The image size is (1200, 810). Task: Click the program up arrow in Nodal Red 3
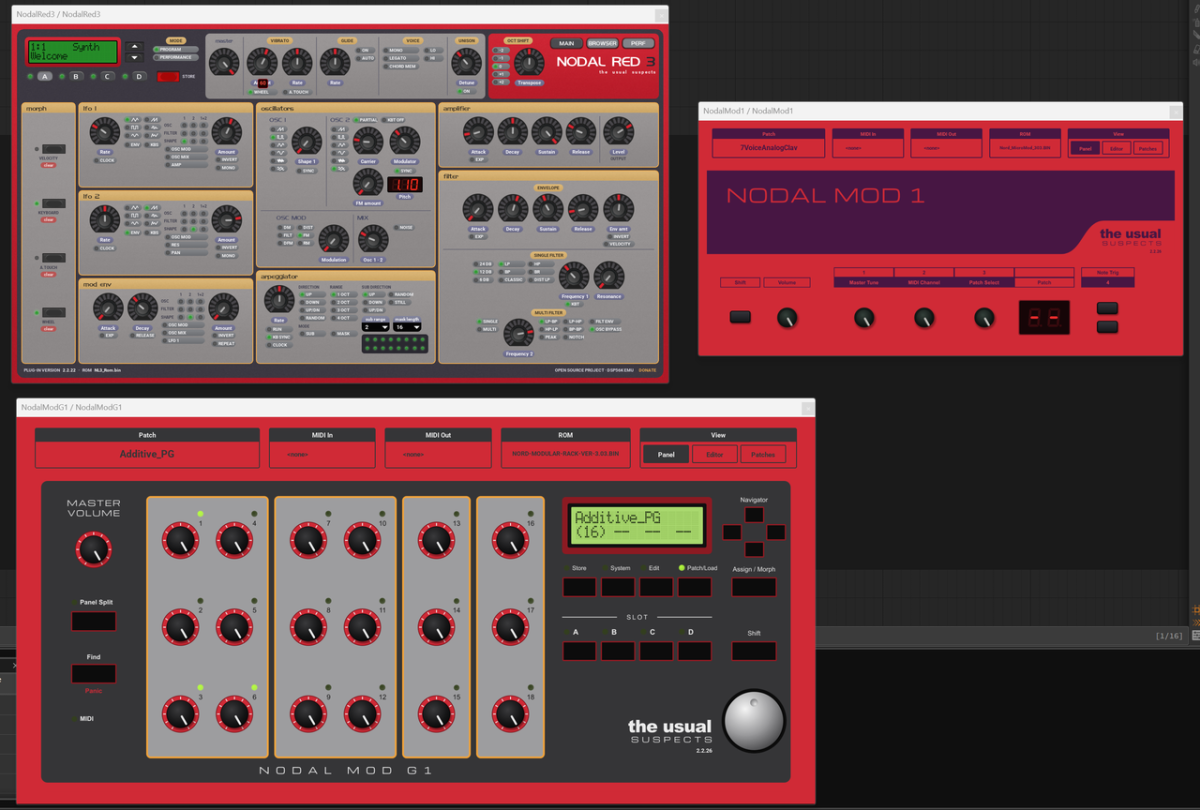point(135,46)
